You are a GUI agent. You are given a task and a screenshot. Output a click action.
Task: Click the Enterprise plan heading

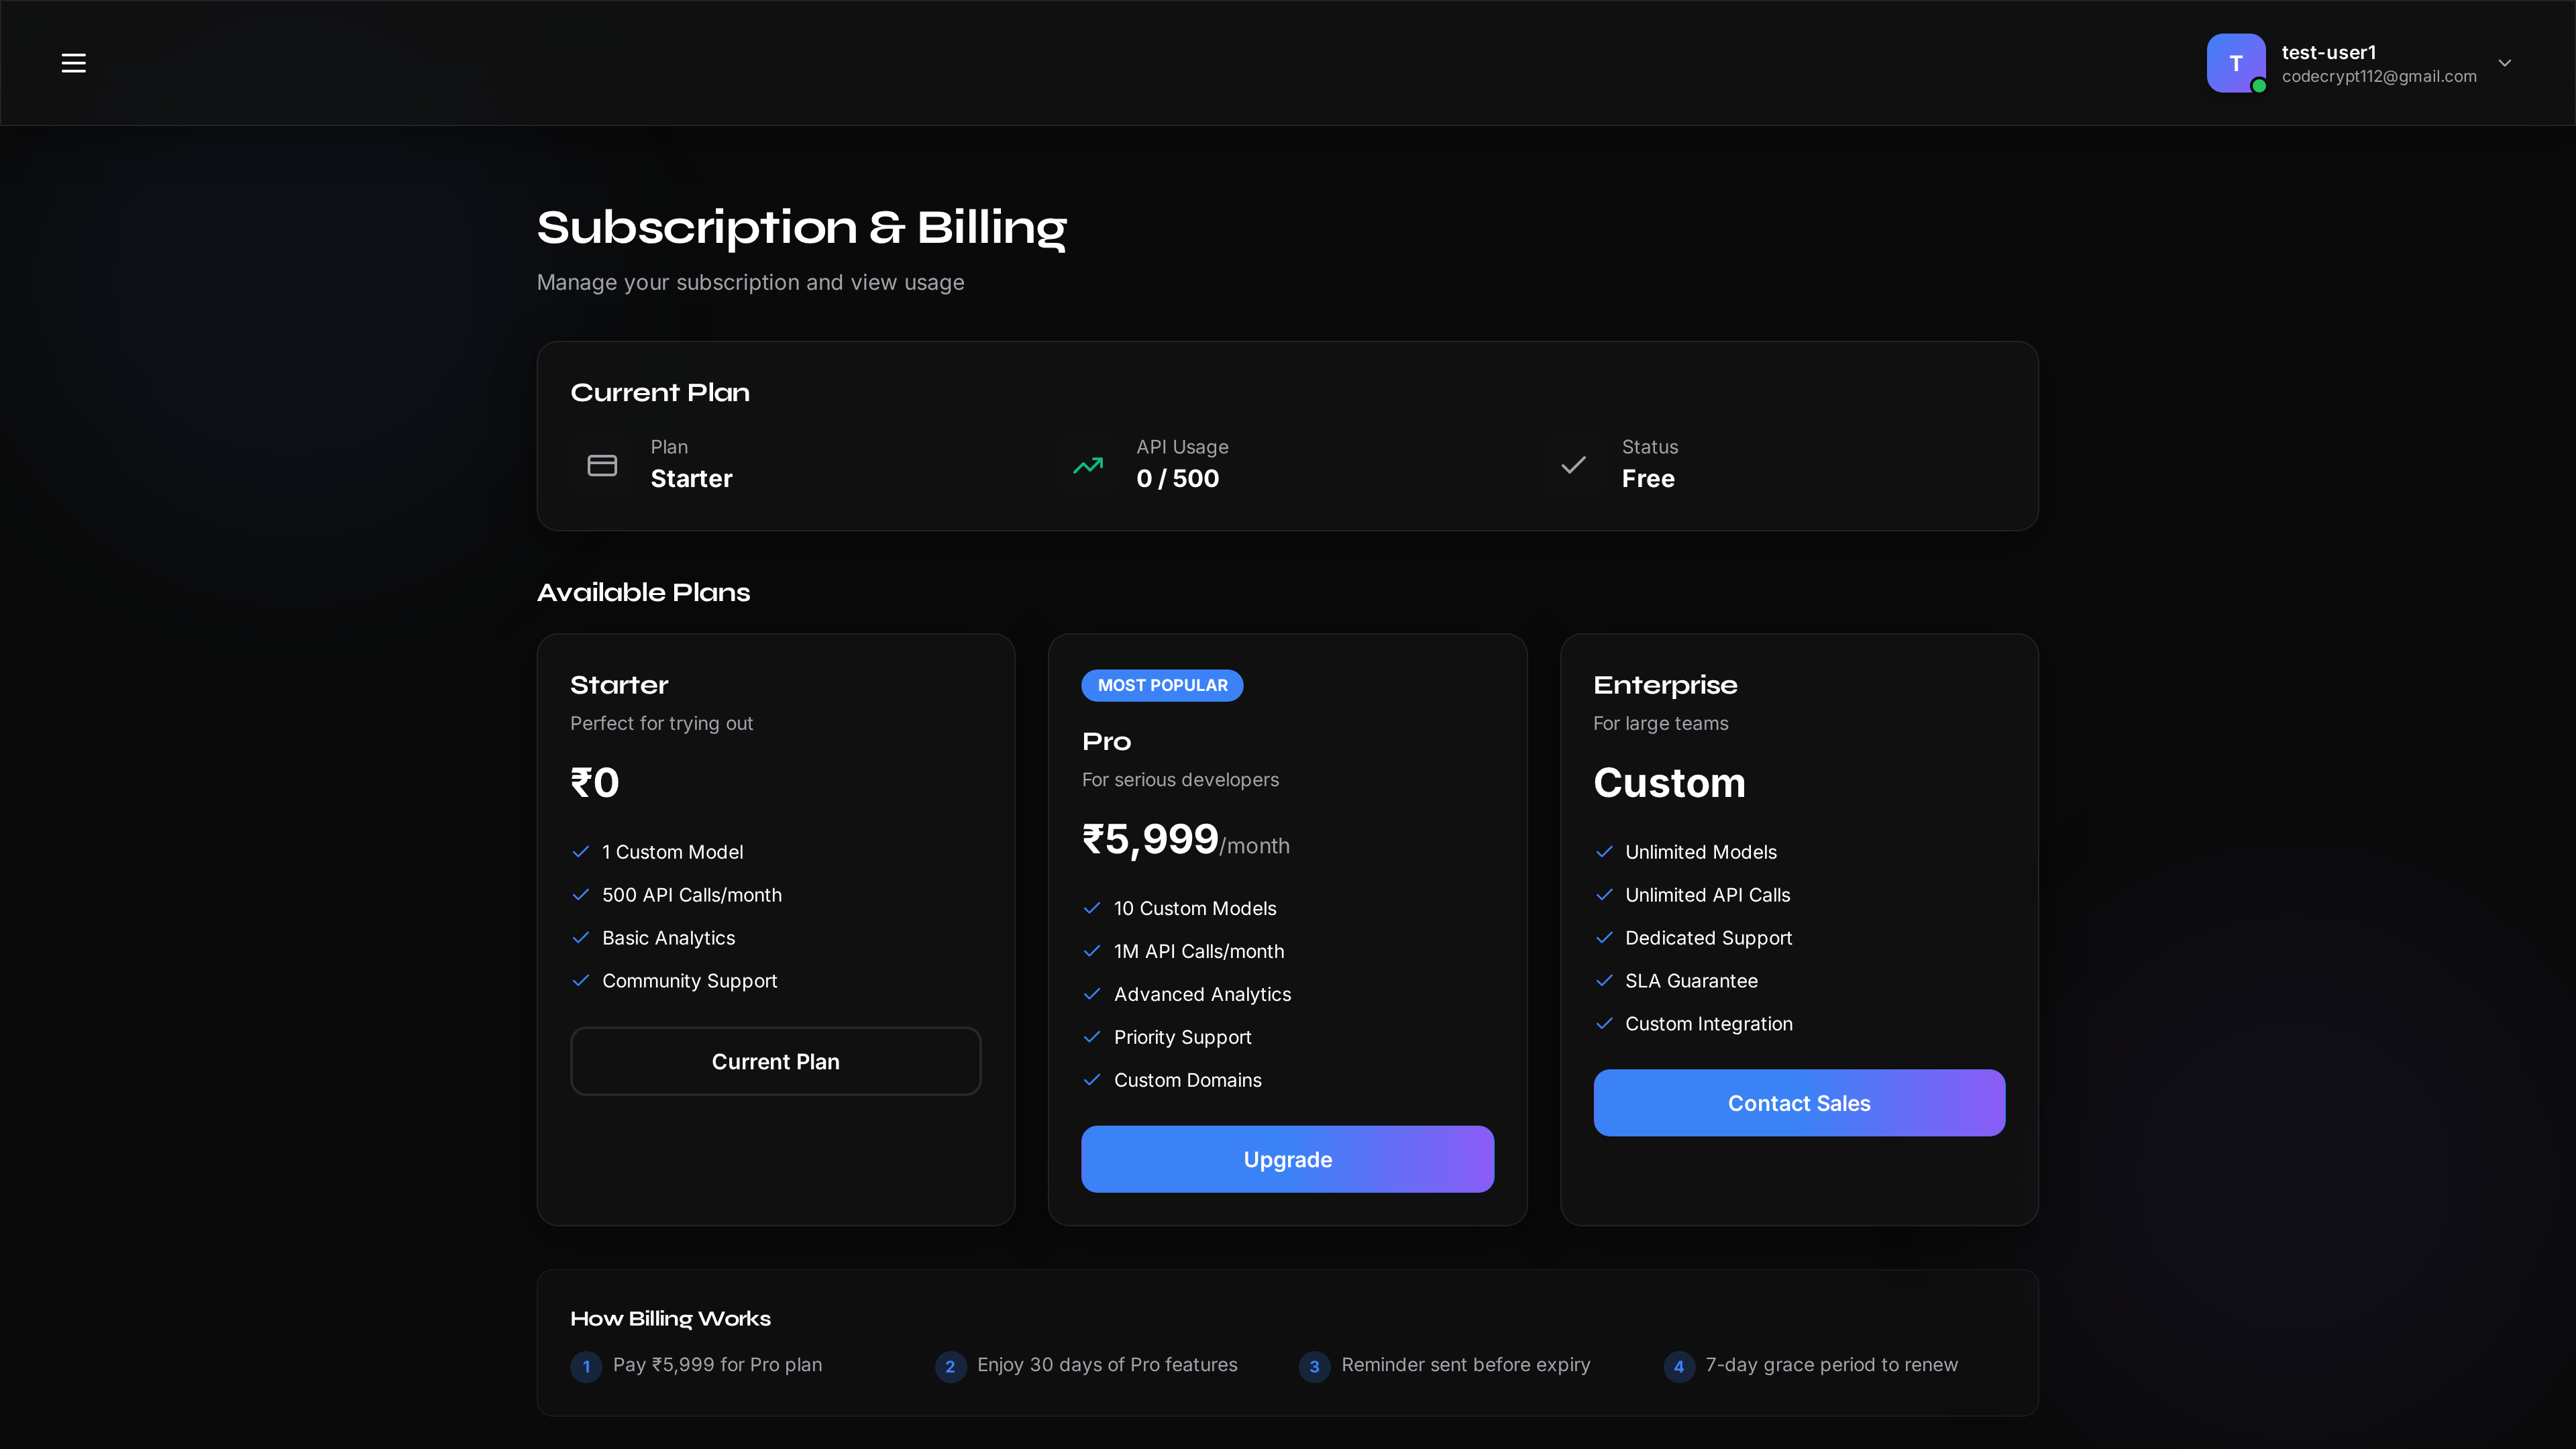pos(1665,685)
